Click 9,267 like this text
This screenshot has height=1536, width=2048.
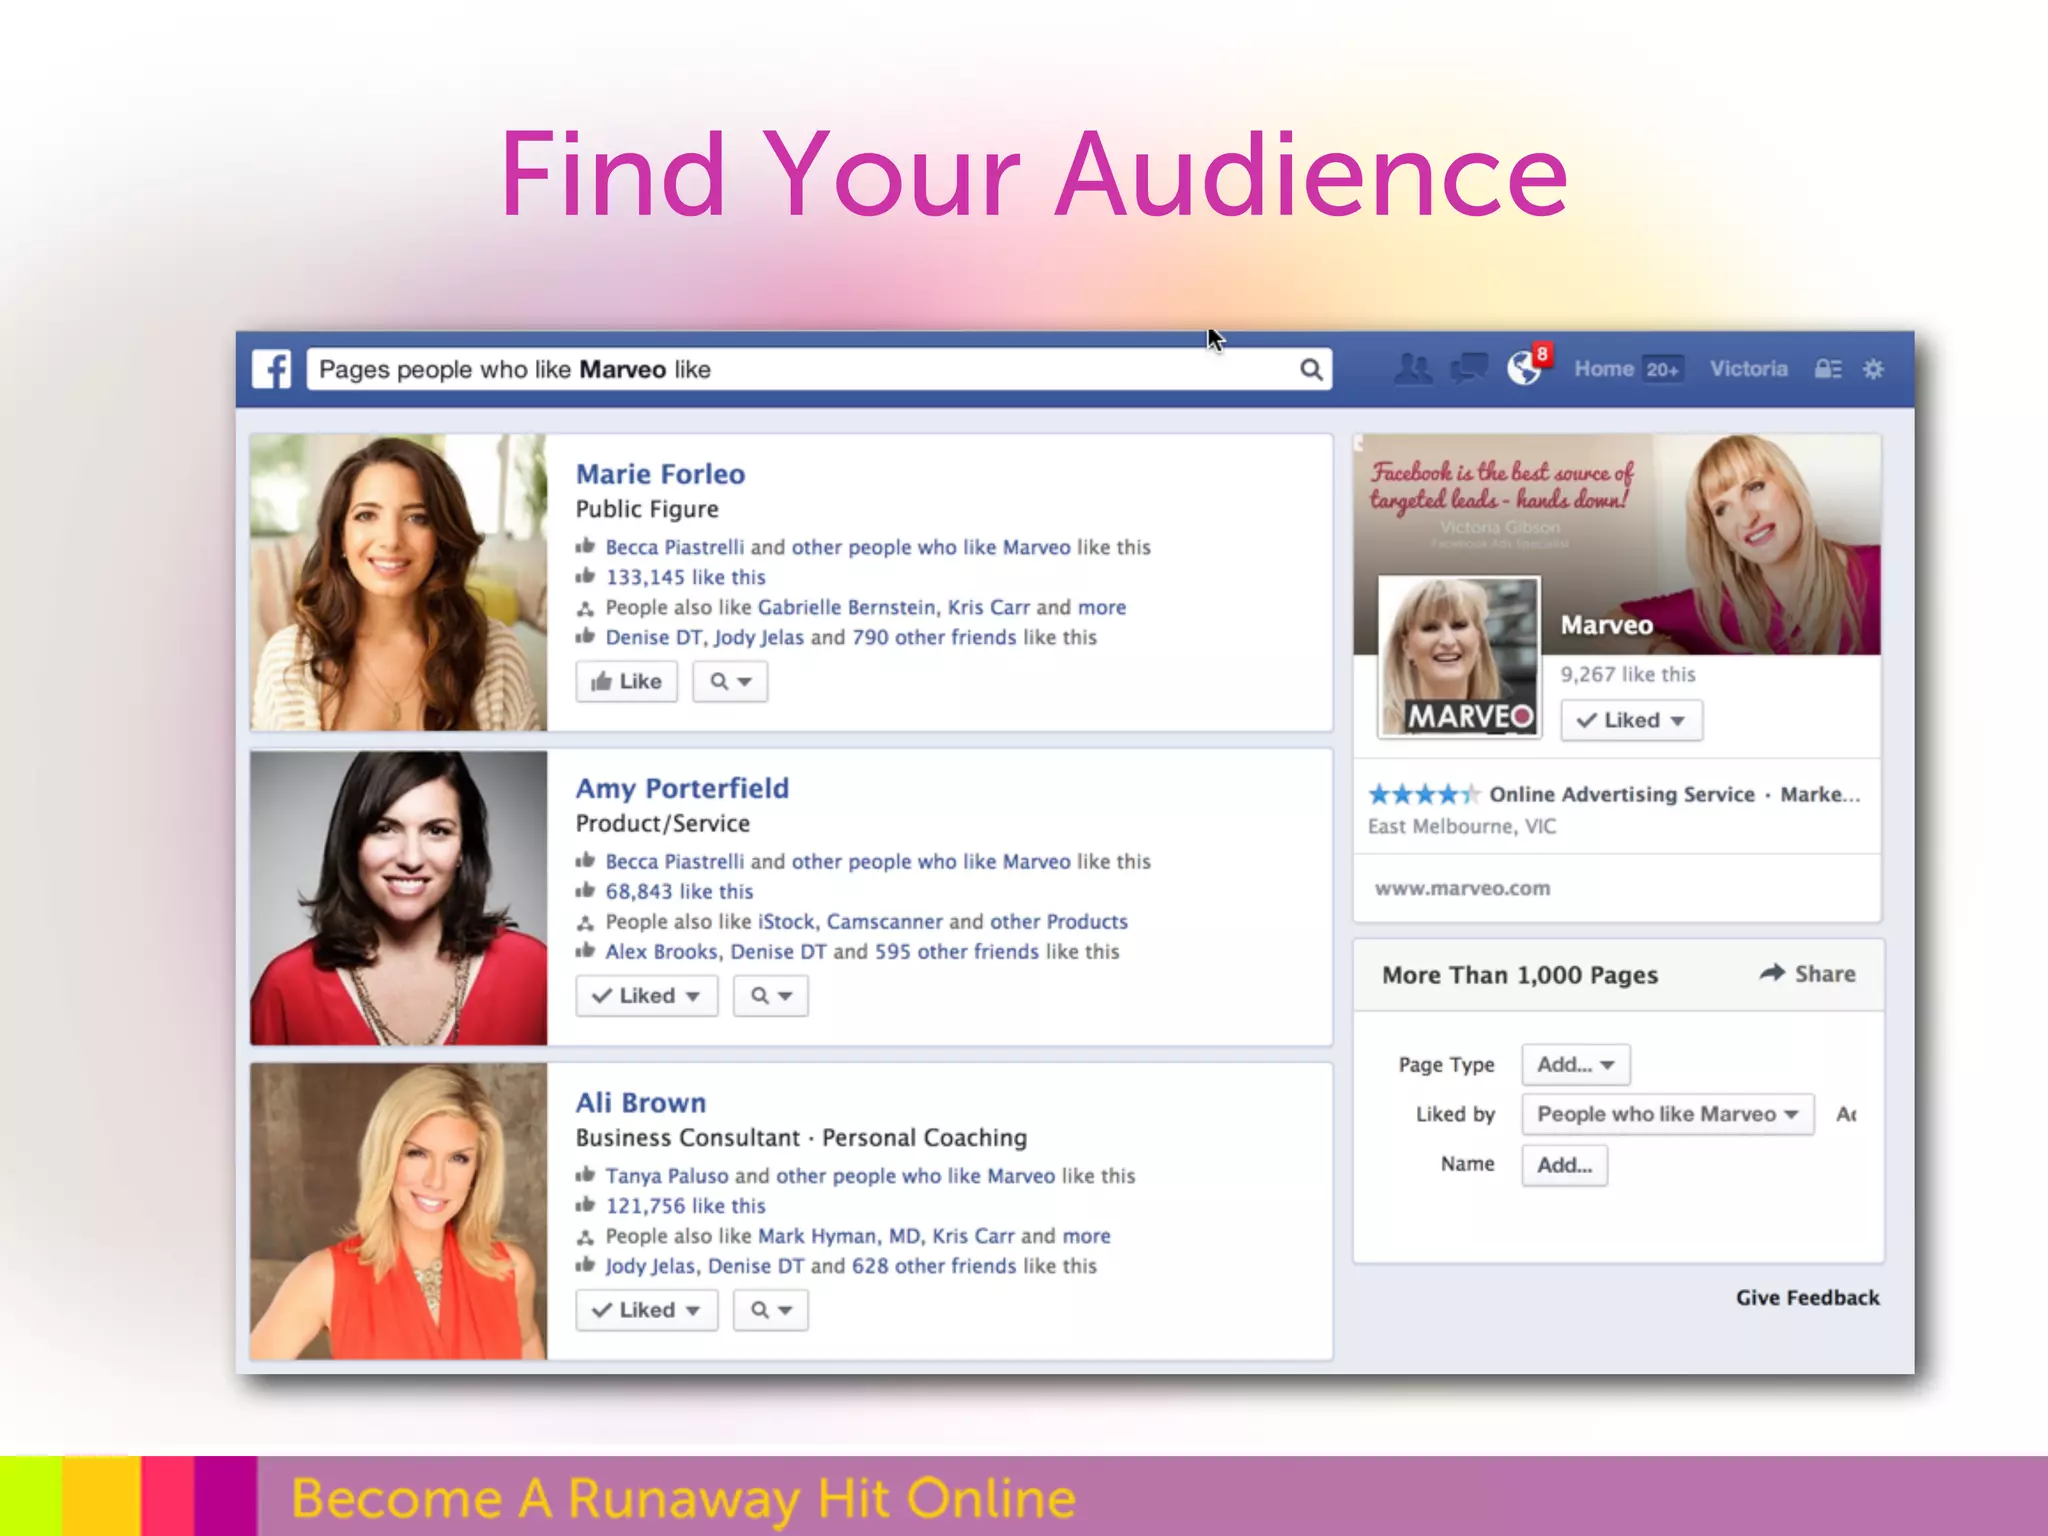coord(1628,675)
